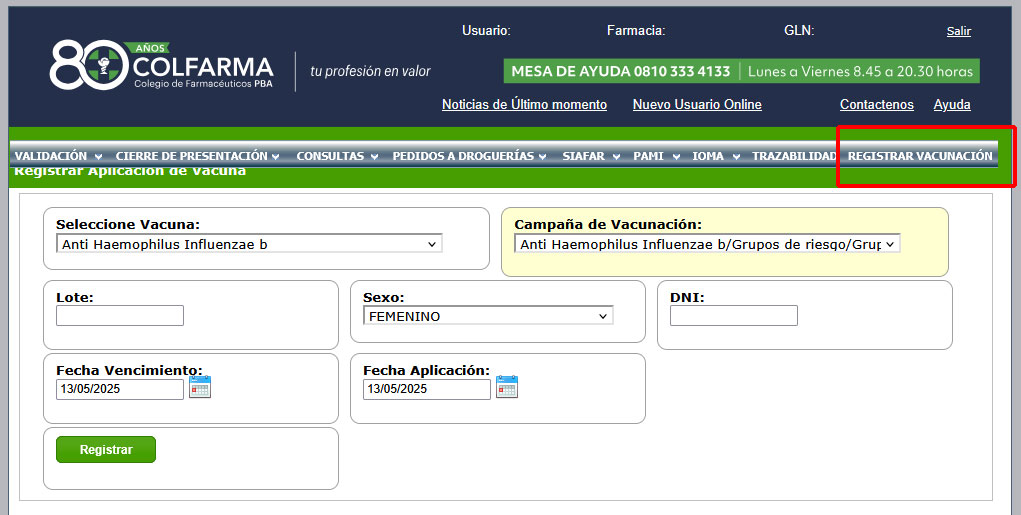Screen dimensions: 1021x515
Task: Click the Fecha Vencimiento date field
Action: pos(120,389)
